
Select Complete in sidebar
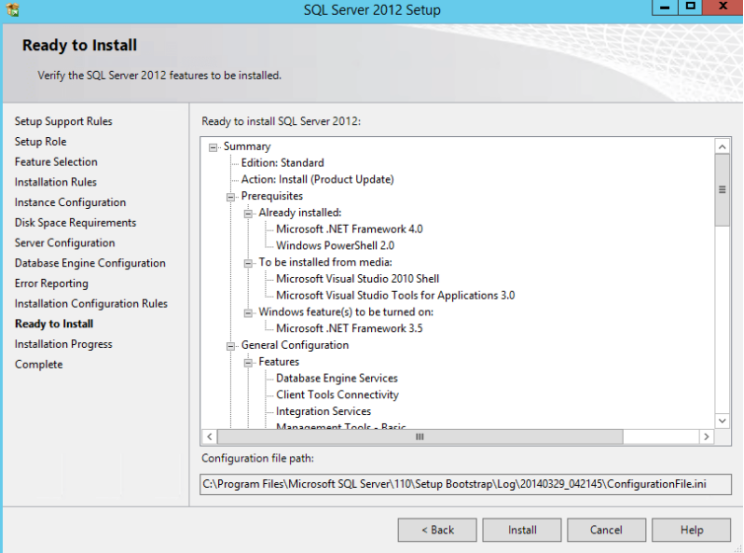pyautogui.click(x=38, y=365)
